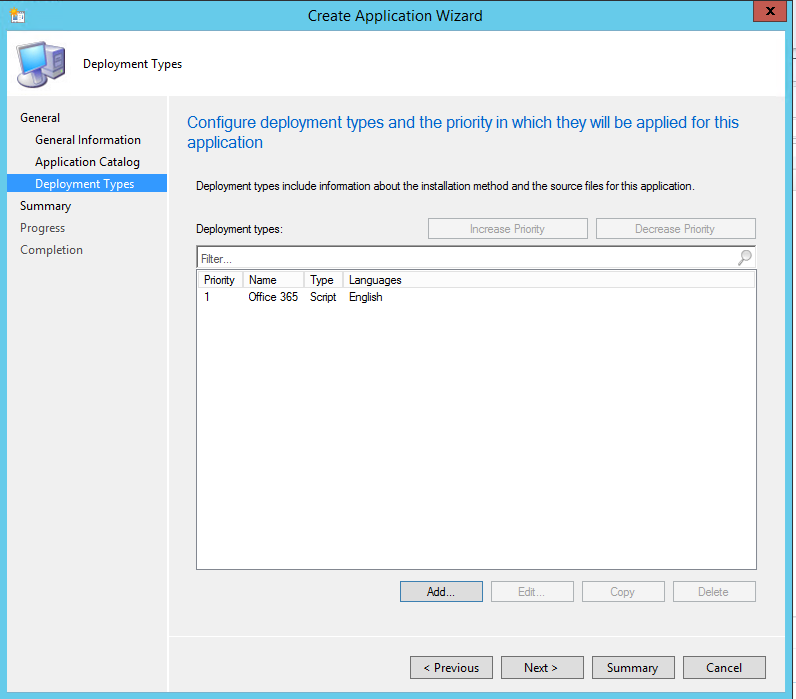
Task: Click the Edit... button
Action: [532, 591]
